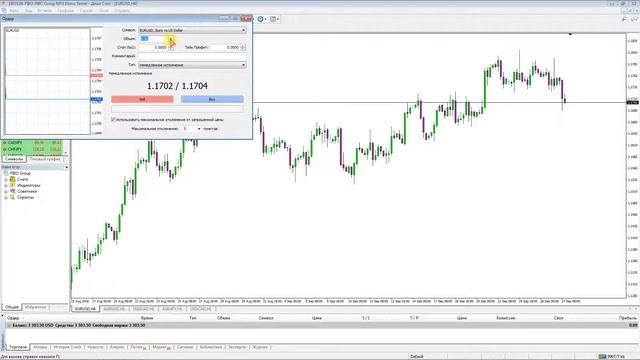Click the Ордер column header
The image size is (640, 360).
tap(13, 318)
